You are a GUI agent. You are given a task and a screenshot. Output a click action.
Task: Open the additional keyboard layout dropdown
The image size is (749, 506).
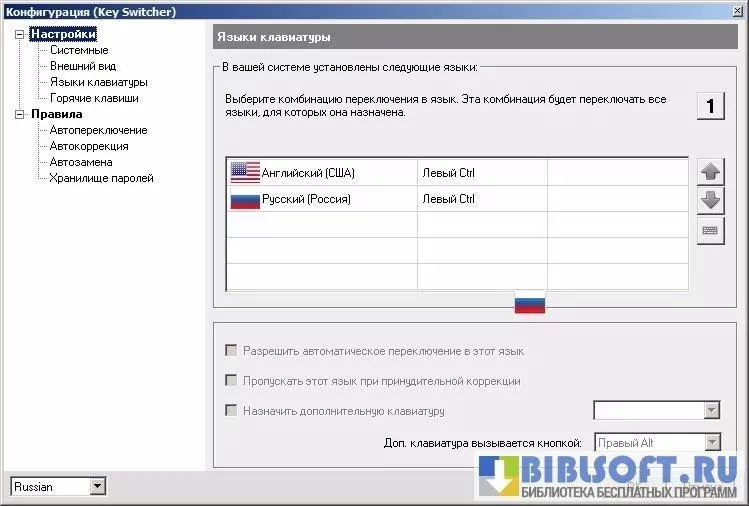coord(711,411)
